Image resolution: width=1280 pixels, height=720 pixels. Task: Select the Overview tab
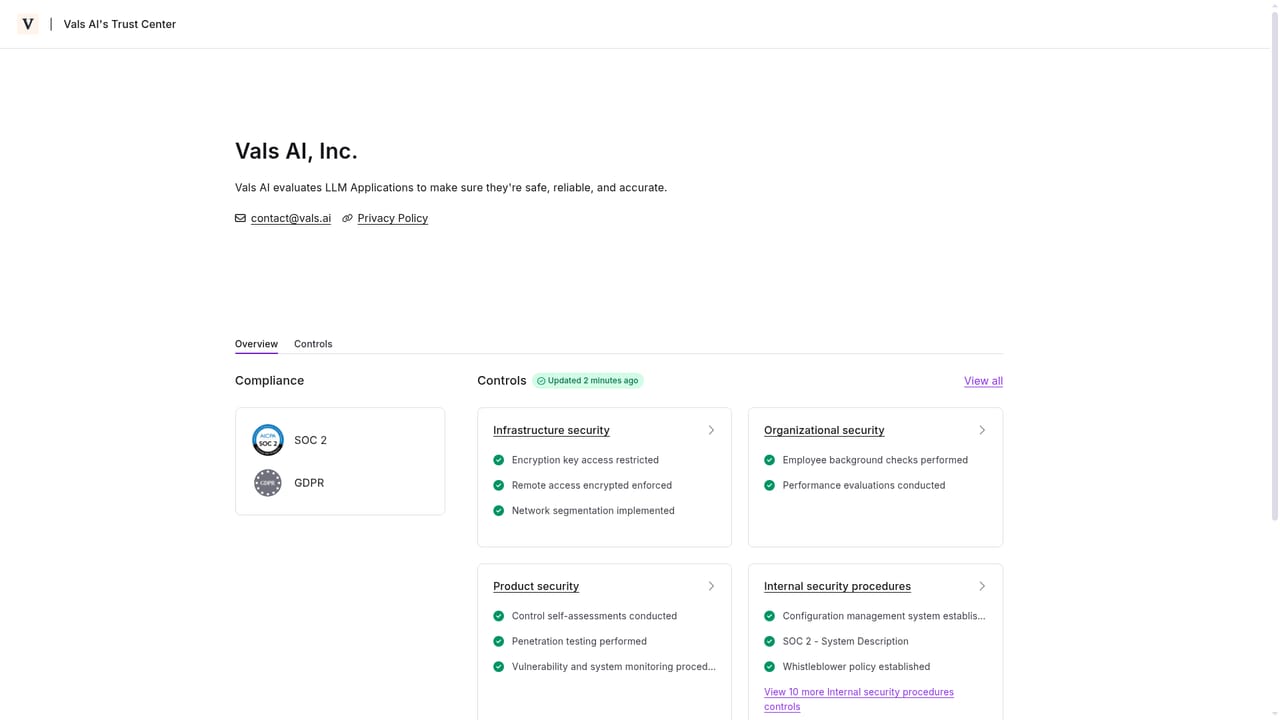tap(256, 344)
